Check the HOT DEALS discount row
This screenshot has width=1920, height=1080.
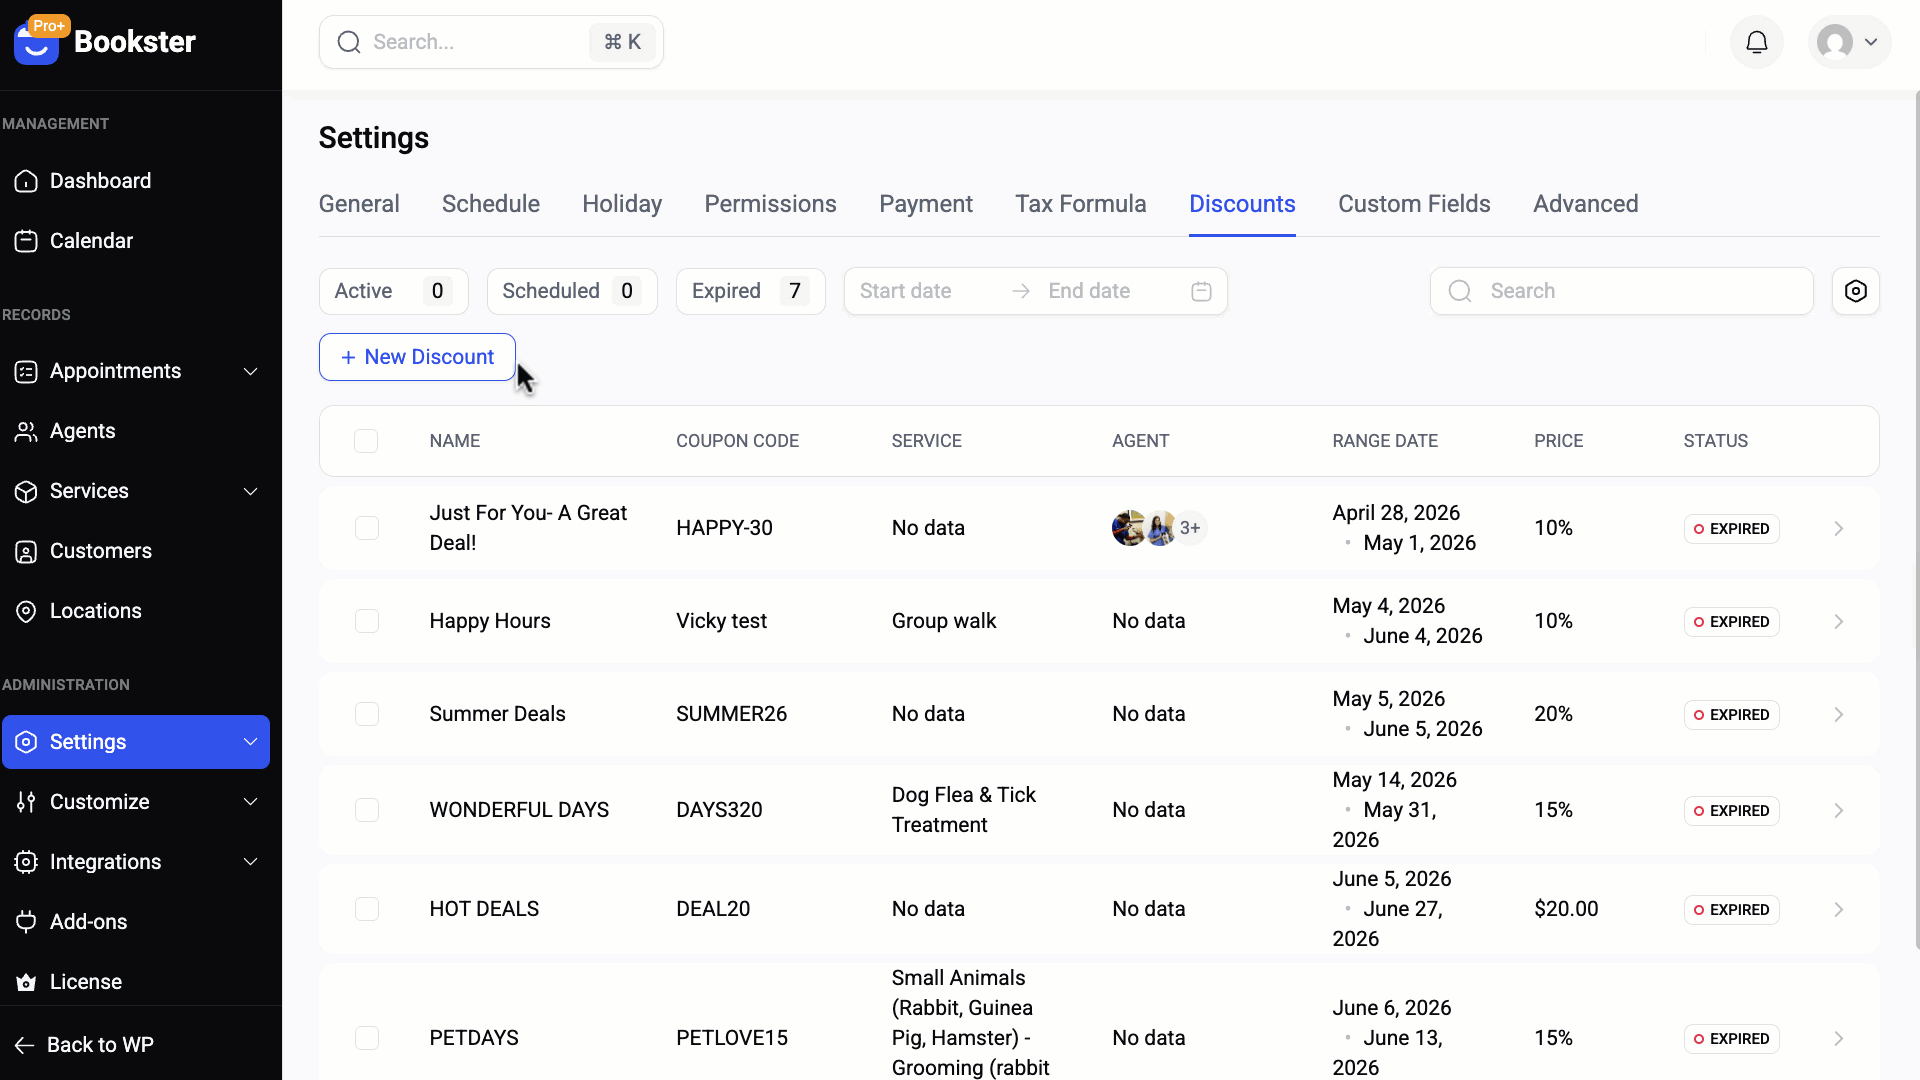(367, 909)
